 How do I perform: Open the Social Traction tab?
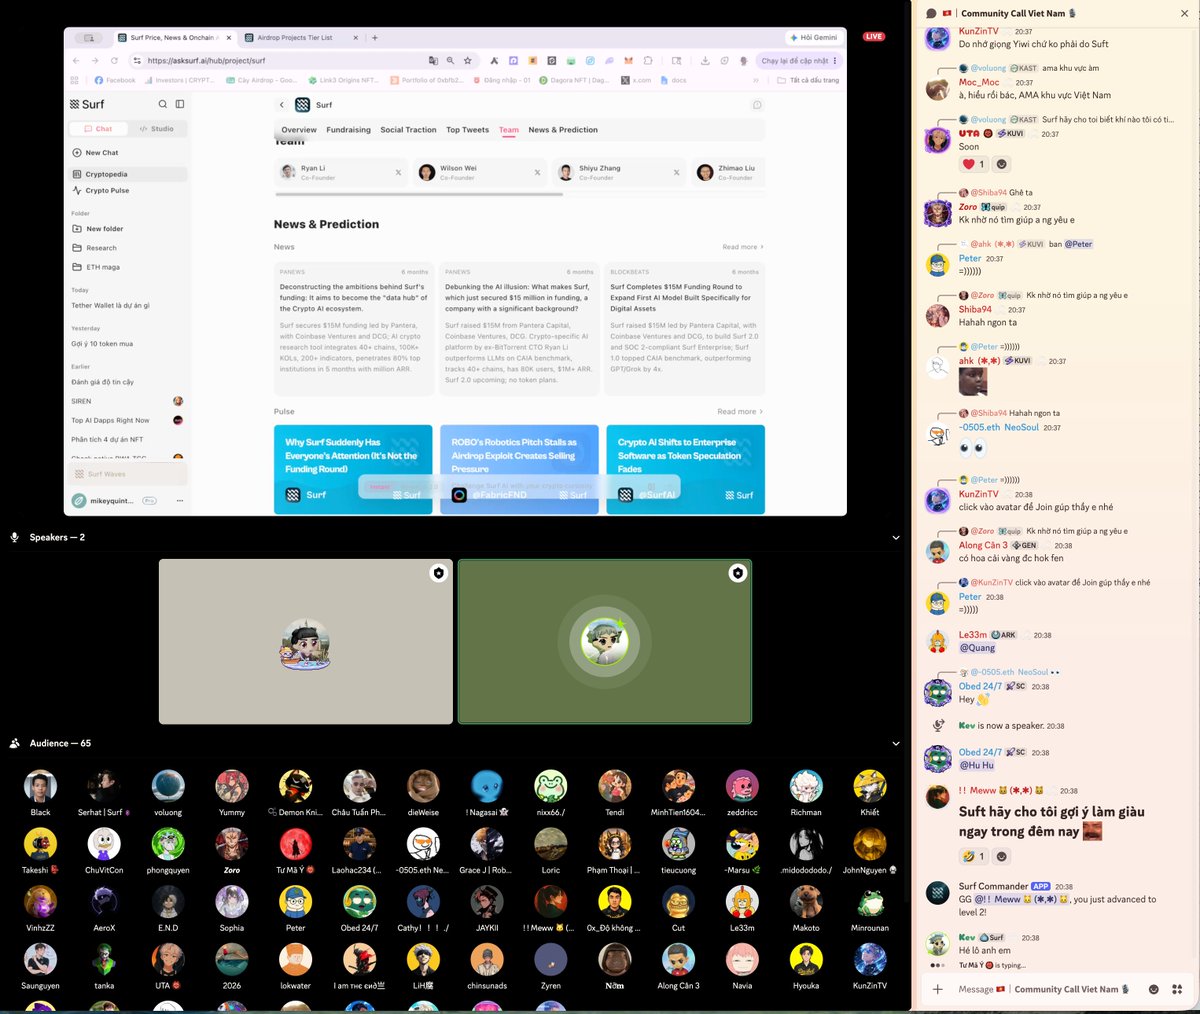pos(408,130)
